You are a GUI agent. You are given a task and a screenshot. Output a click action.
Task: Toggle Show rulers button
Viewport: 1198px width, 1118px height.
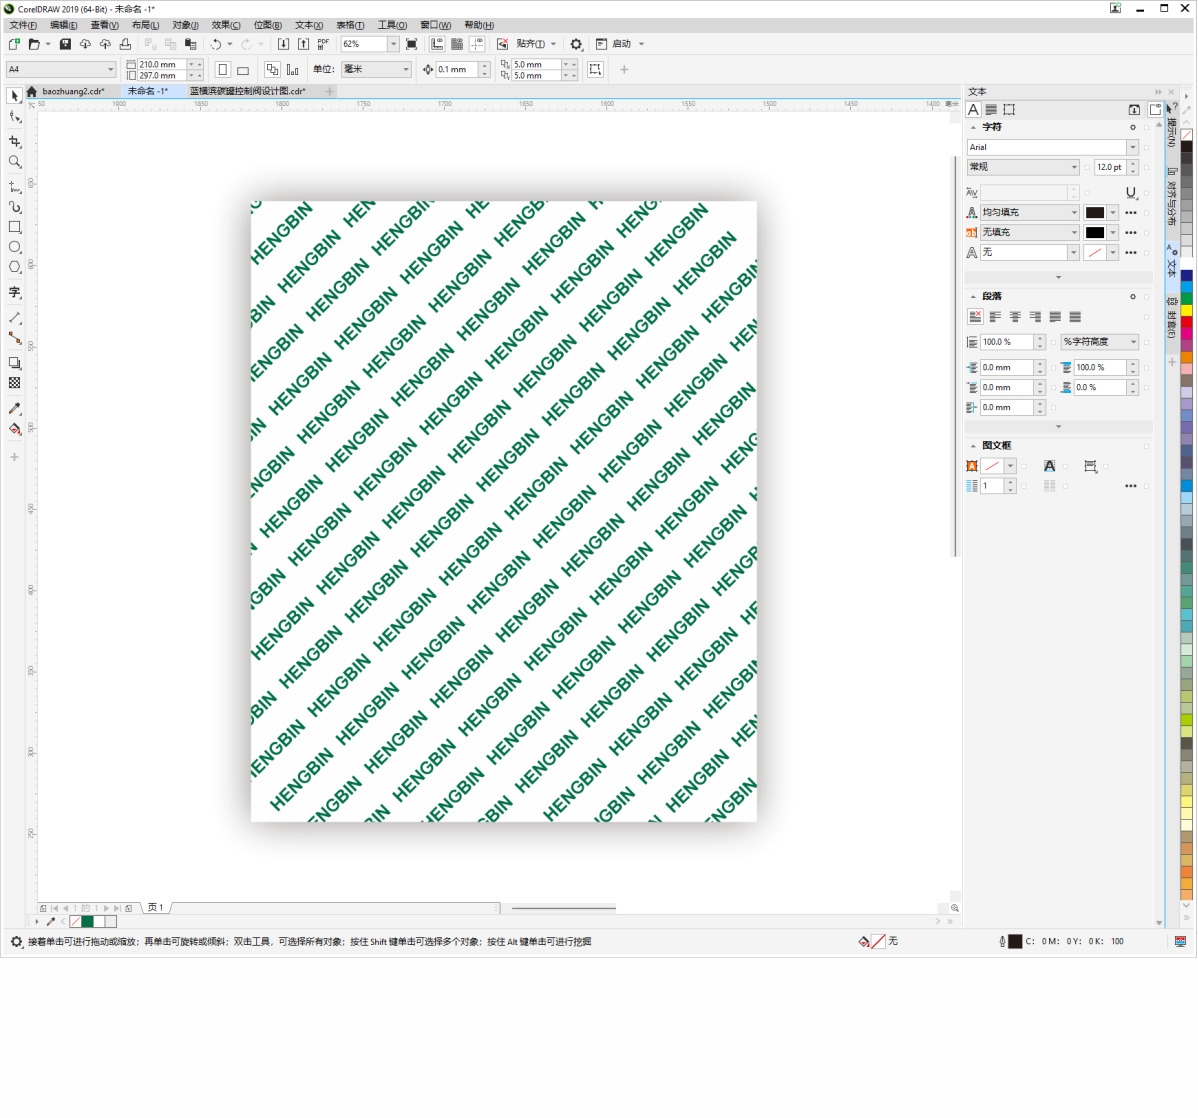coord(437,44)
